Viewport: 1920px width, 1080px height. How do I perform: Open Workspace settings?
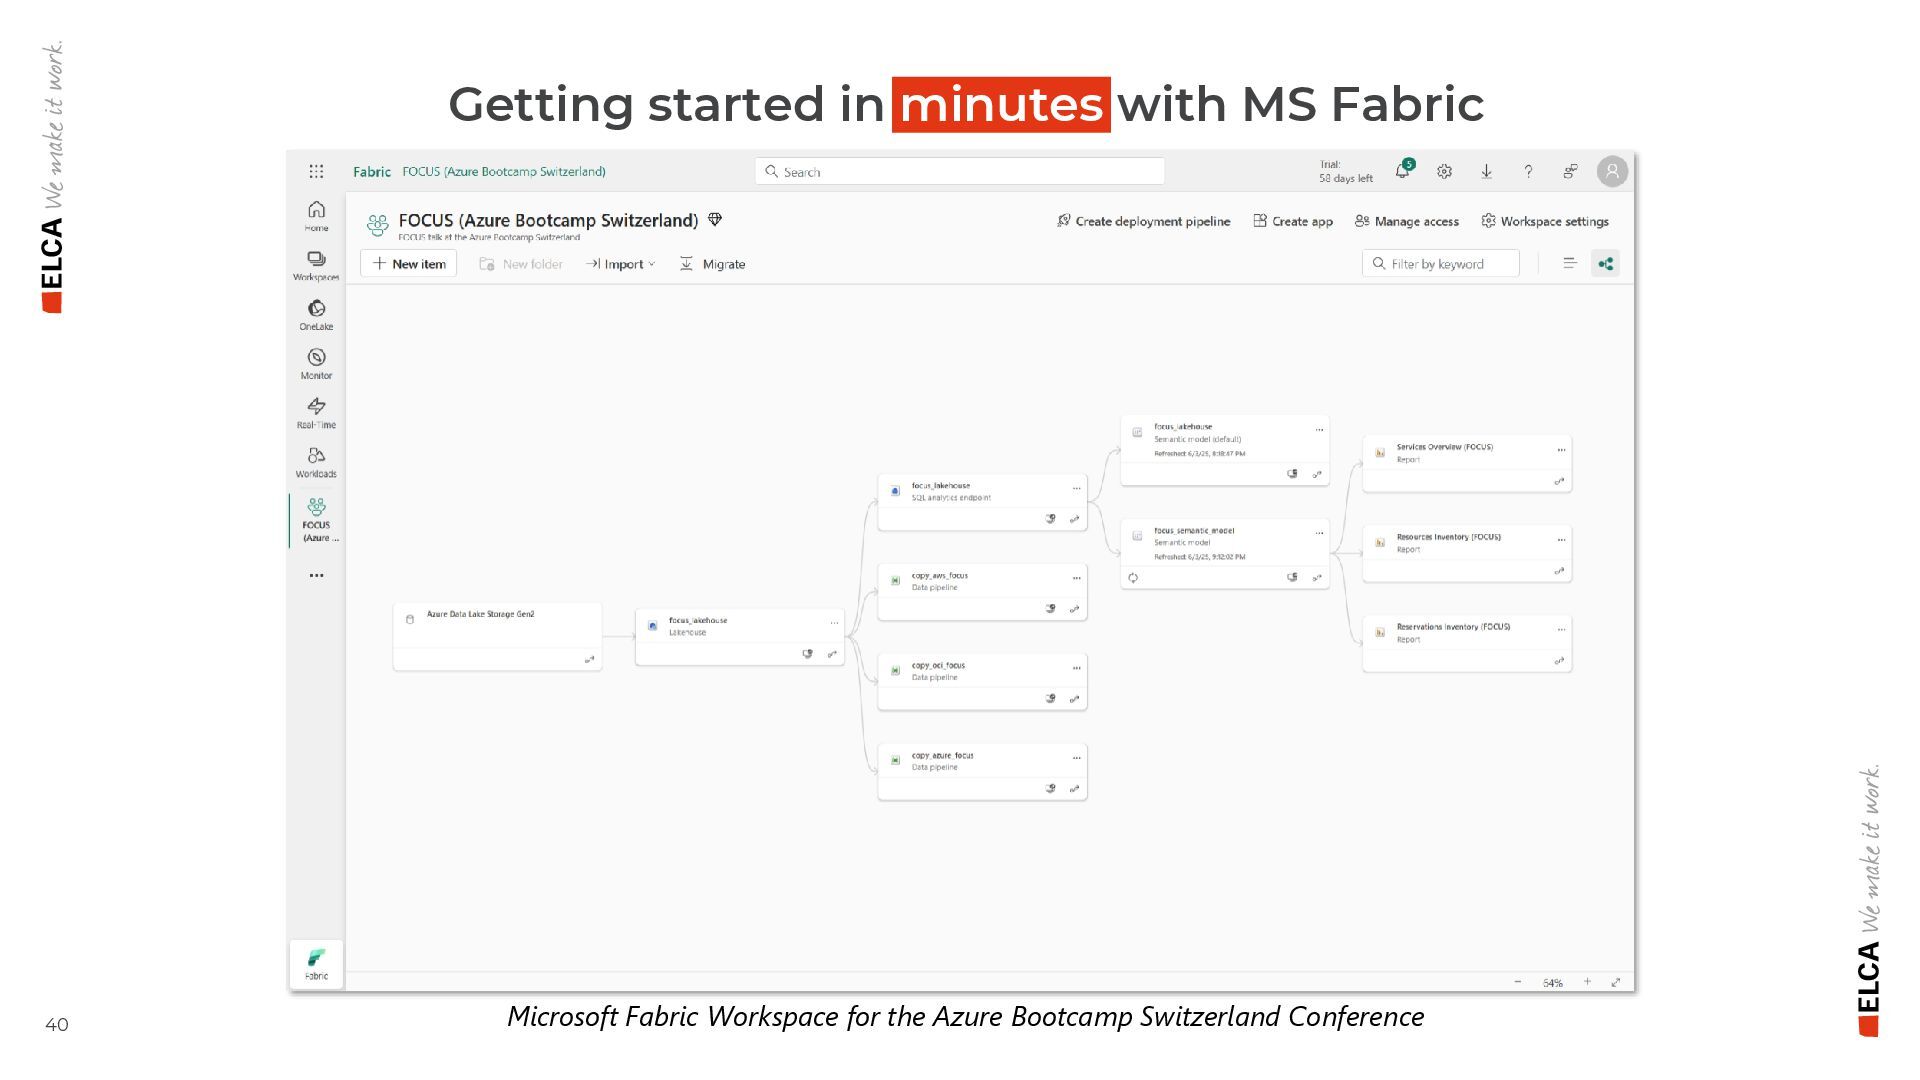(1545, 221)
